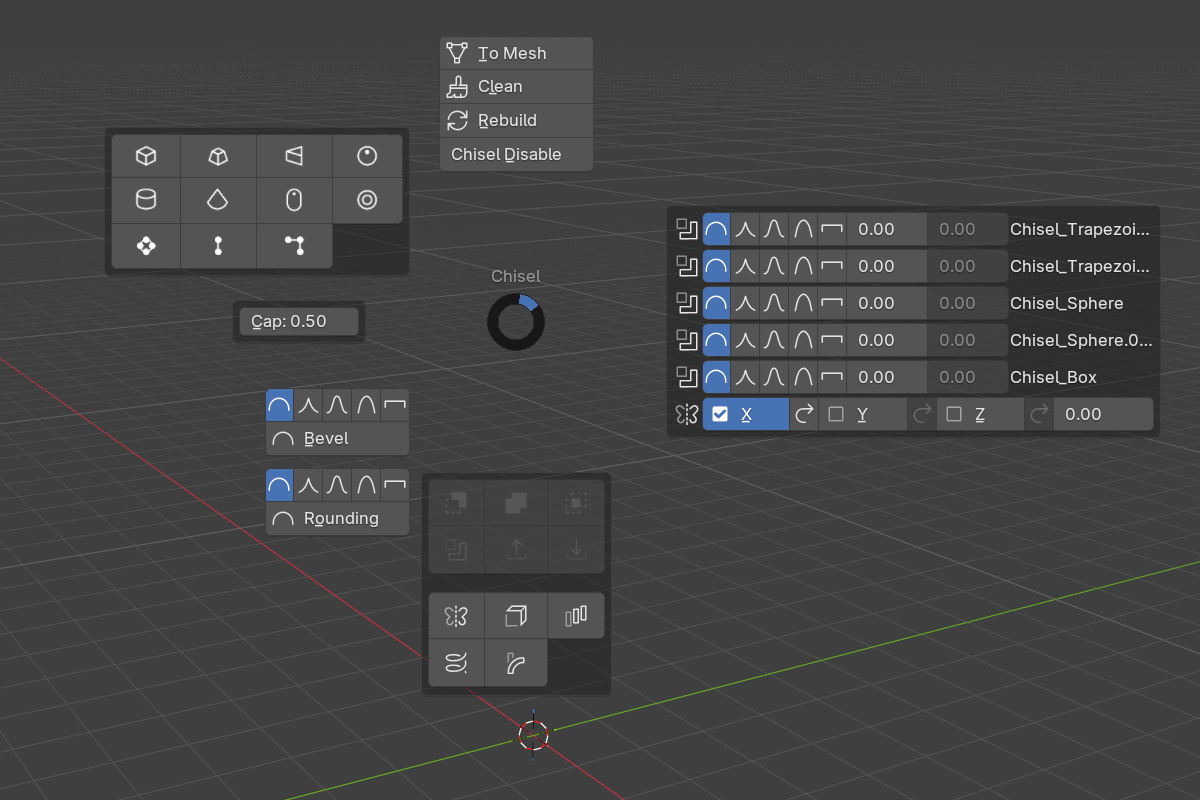This screenshot has height=800, width=1200.
Task: Click the 0.00 field in mirror row
Action: [1103, 414]
